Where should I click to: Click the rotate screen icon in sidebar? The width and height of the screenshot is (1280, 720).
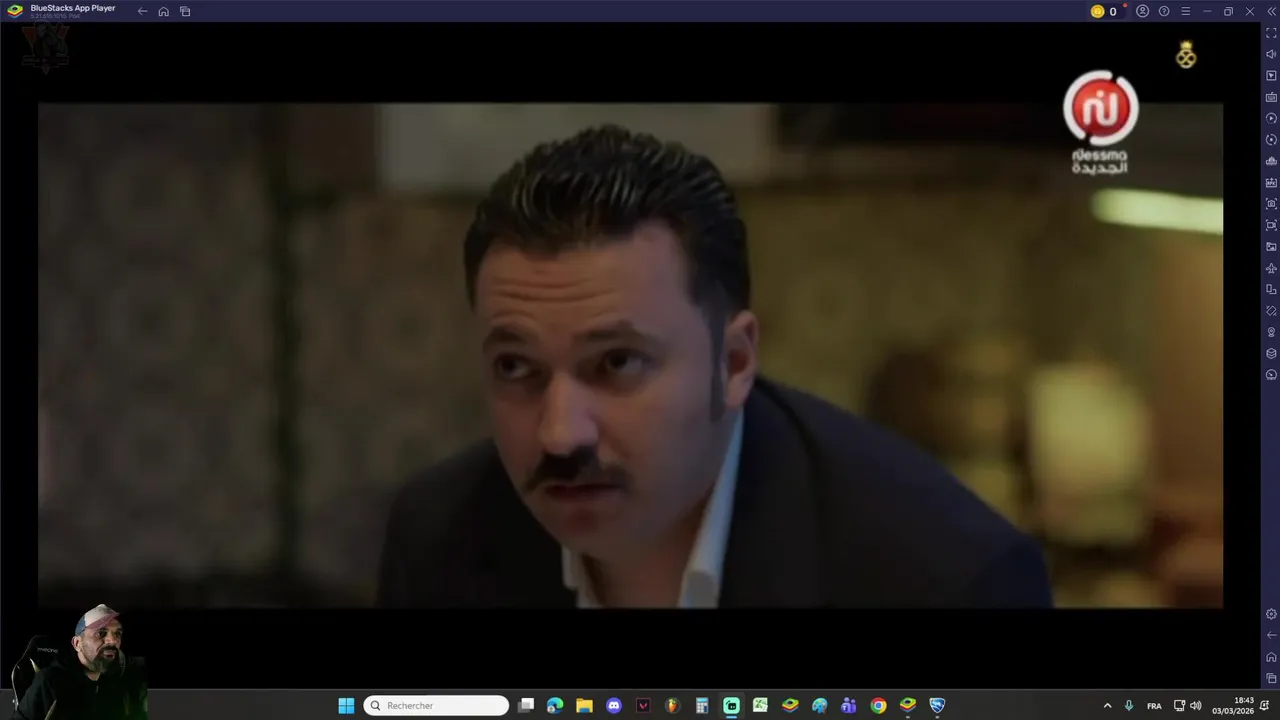pyautogui.click(x=1271, y=311)
